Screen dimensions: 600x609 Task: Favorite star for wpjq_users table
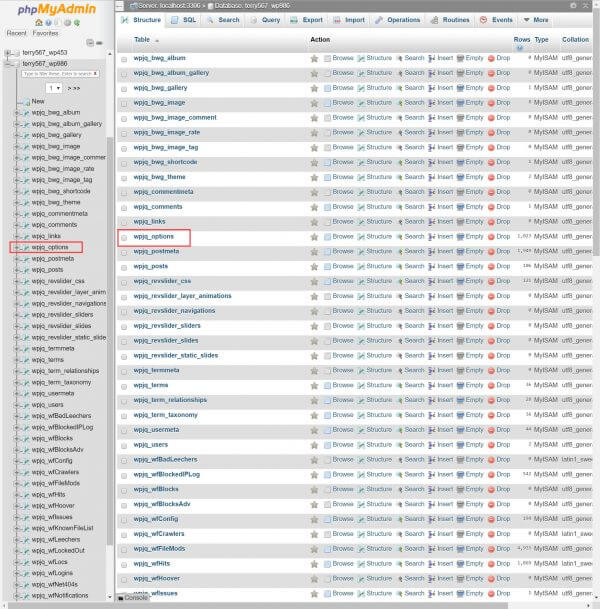[x=314, y=445]
